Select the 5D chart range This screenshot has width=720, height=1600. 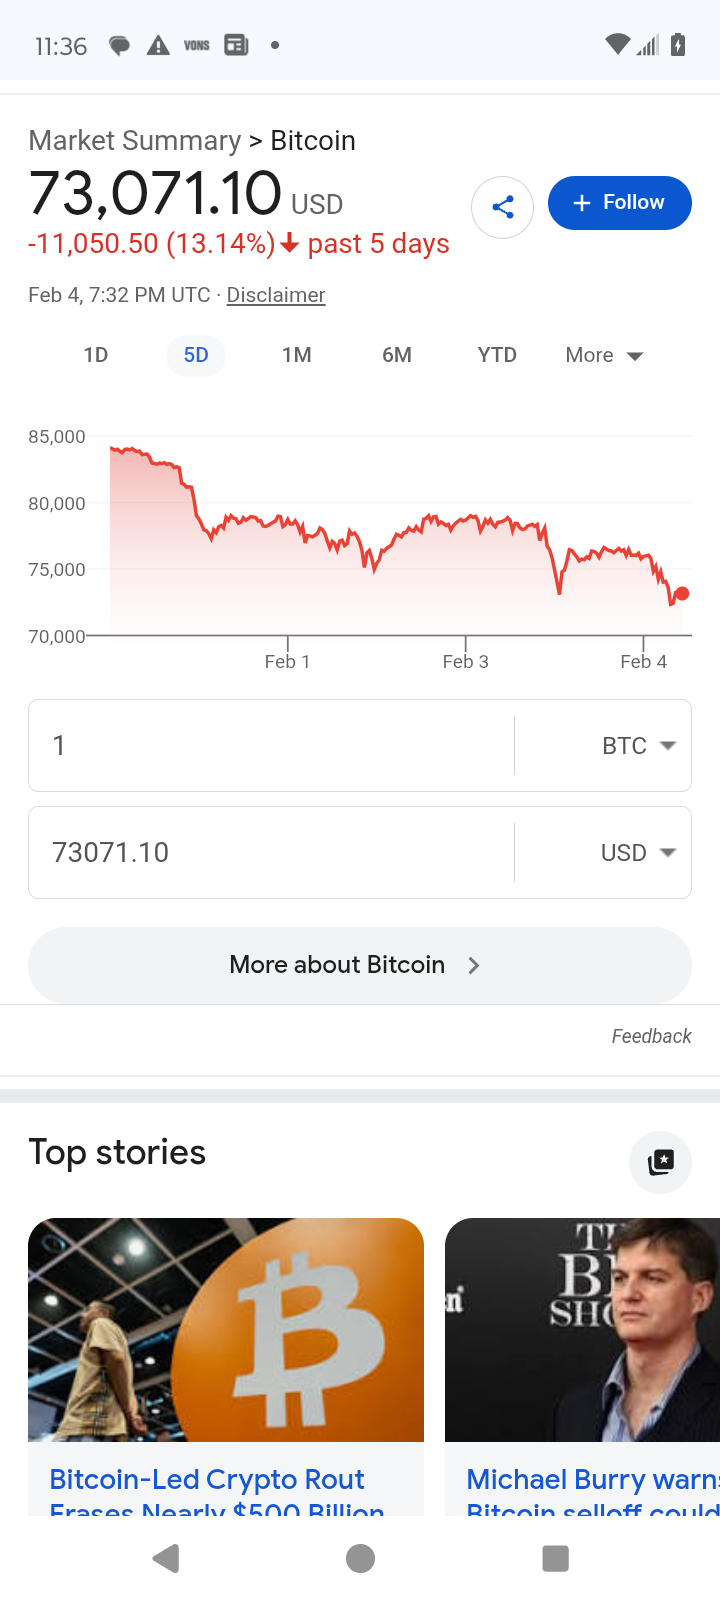coord(196,355)
